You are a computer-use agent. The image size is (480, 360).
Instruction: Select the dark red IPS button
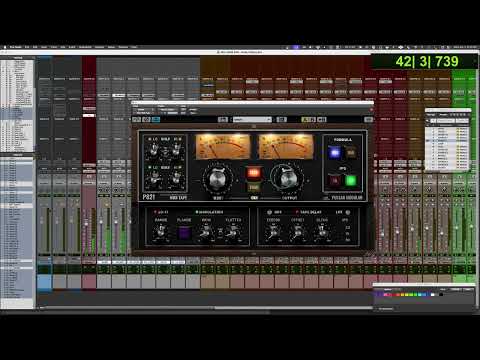click(x=334, y=181)
